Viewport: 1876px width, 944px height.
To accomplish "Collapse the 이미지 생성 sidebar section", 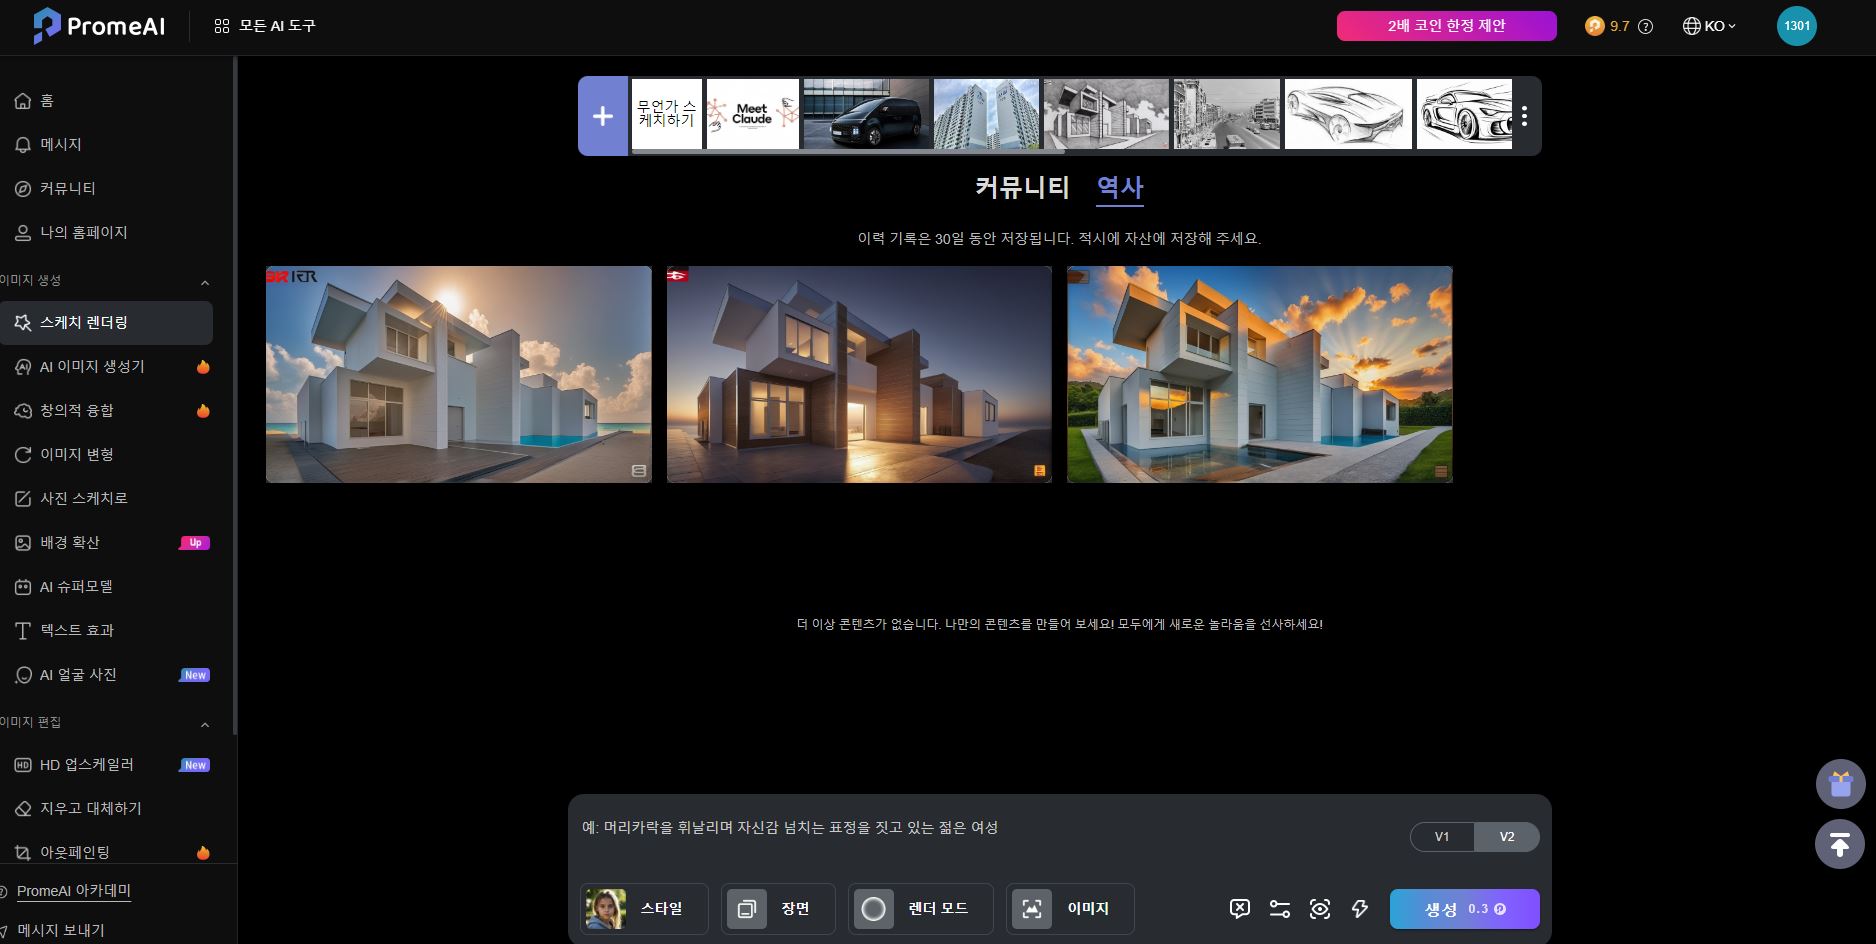I will click(205, 282).
